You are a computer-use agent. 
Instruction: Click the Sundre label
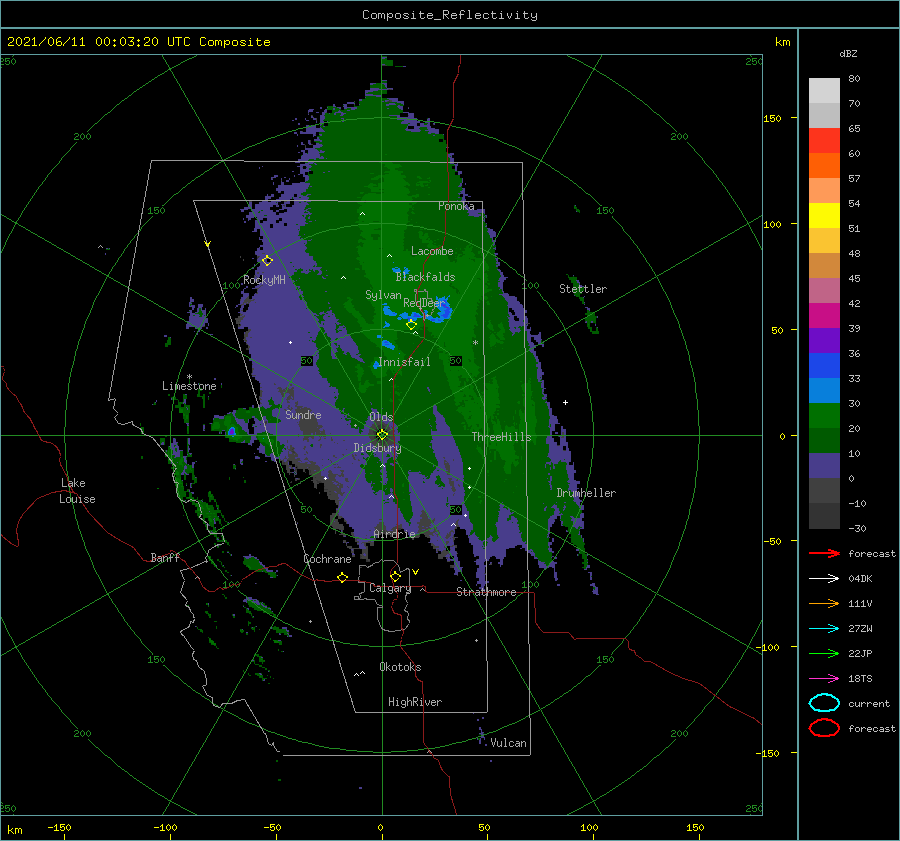(x=303, y=414)
